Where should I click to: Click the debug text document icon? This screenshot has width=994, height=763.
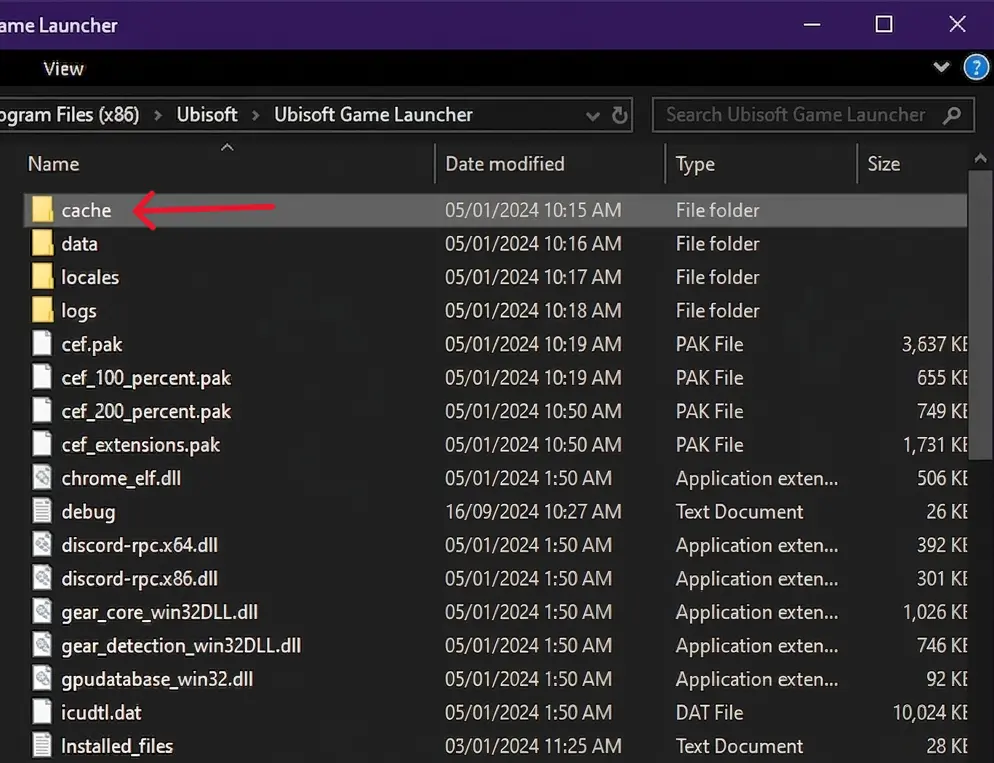coord(42,511)
